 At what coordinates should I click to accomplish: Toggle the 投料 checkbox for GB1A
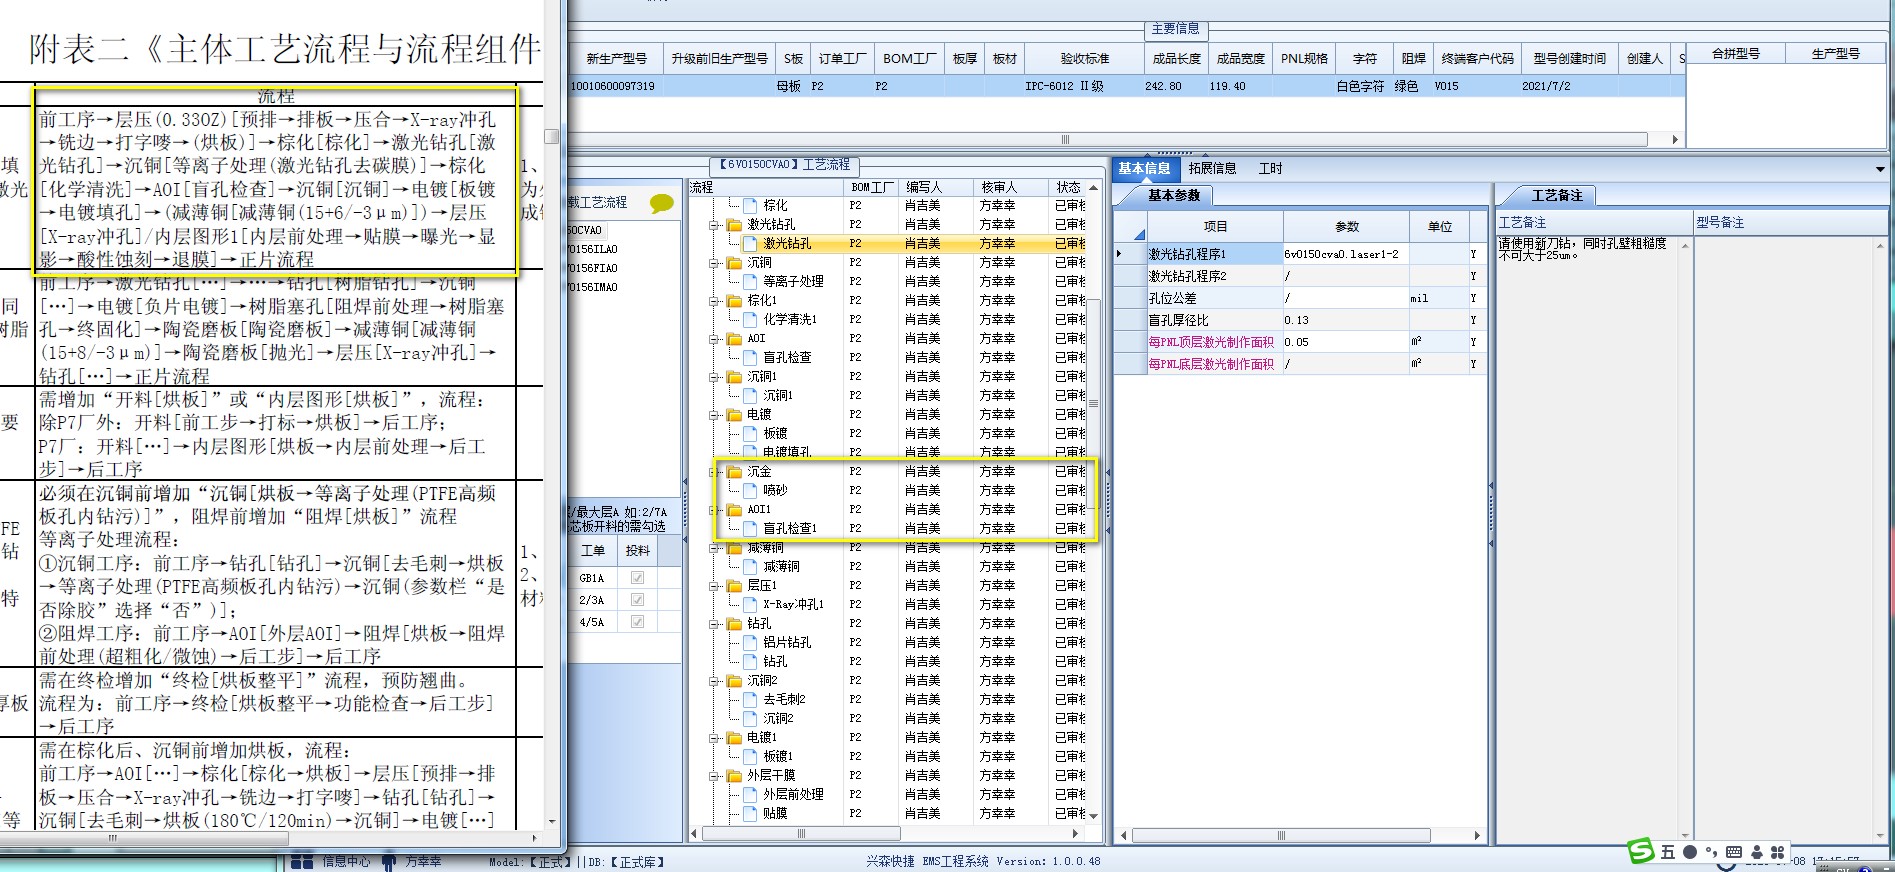click(x=637, y=578)
